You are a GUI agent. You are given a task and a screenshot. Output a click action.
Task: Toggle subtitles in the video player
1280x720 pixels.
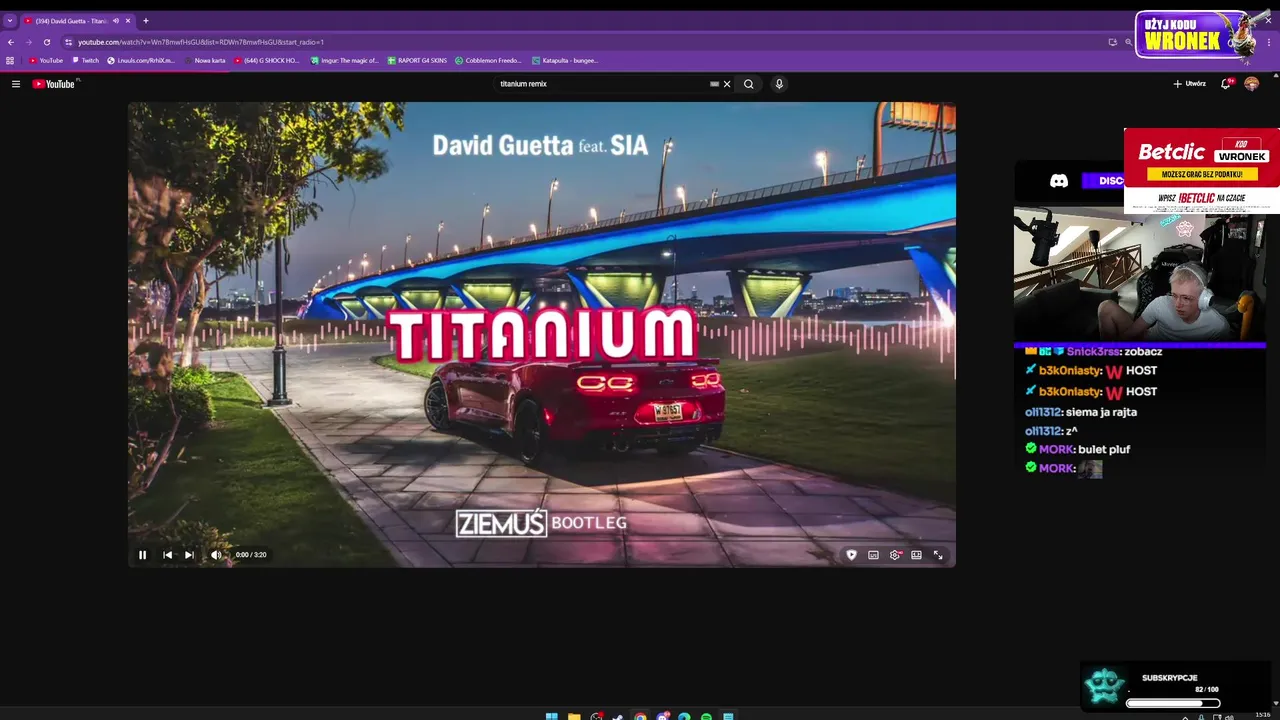pos(873,555)
